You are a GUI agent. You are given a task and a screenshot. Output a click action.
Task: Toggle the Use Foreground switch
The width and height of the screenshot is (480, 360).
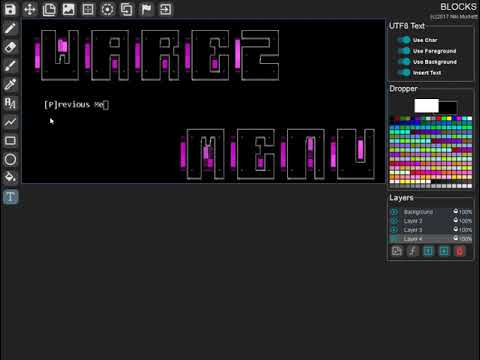404,51
